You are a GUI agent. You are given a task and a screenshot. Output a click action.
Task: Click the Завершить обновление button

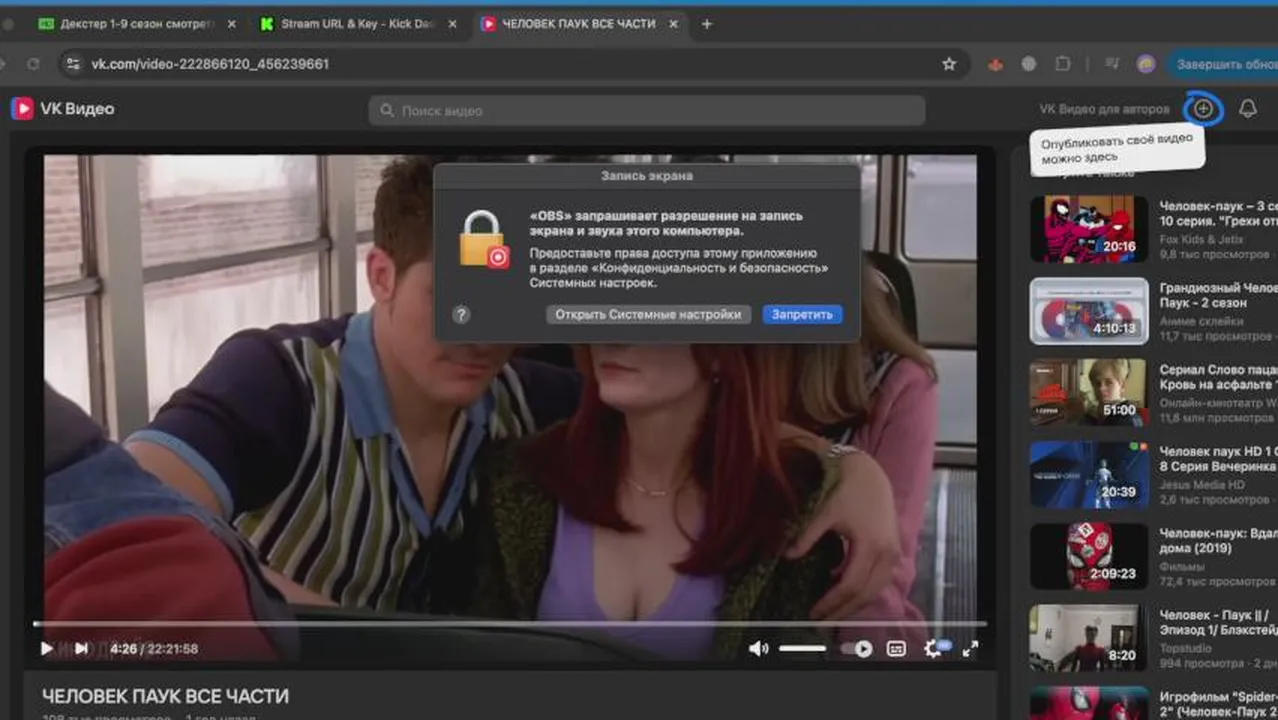coord(1222,64)
